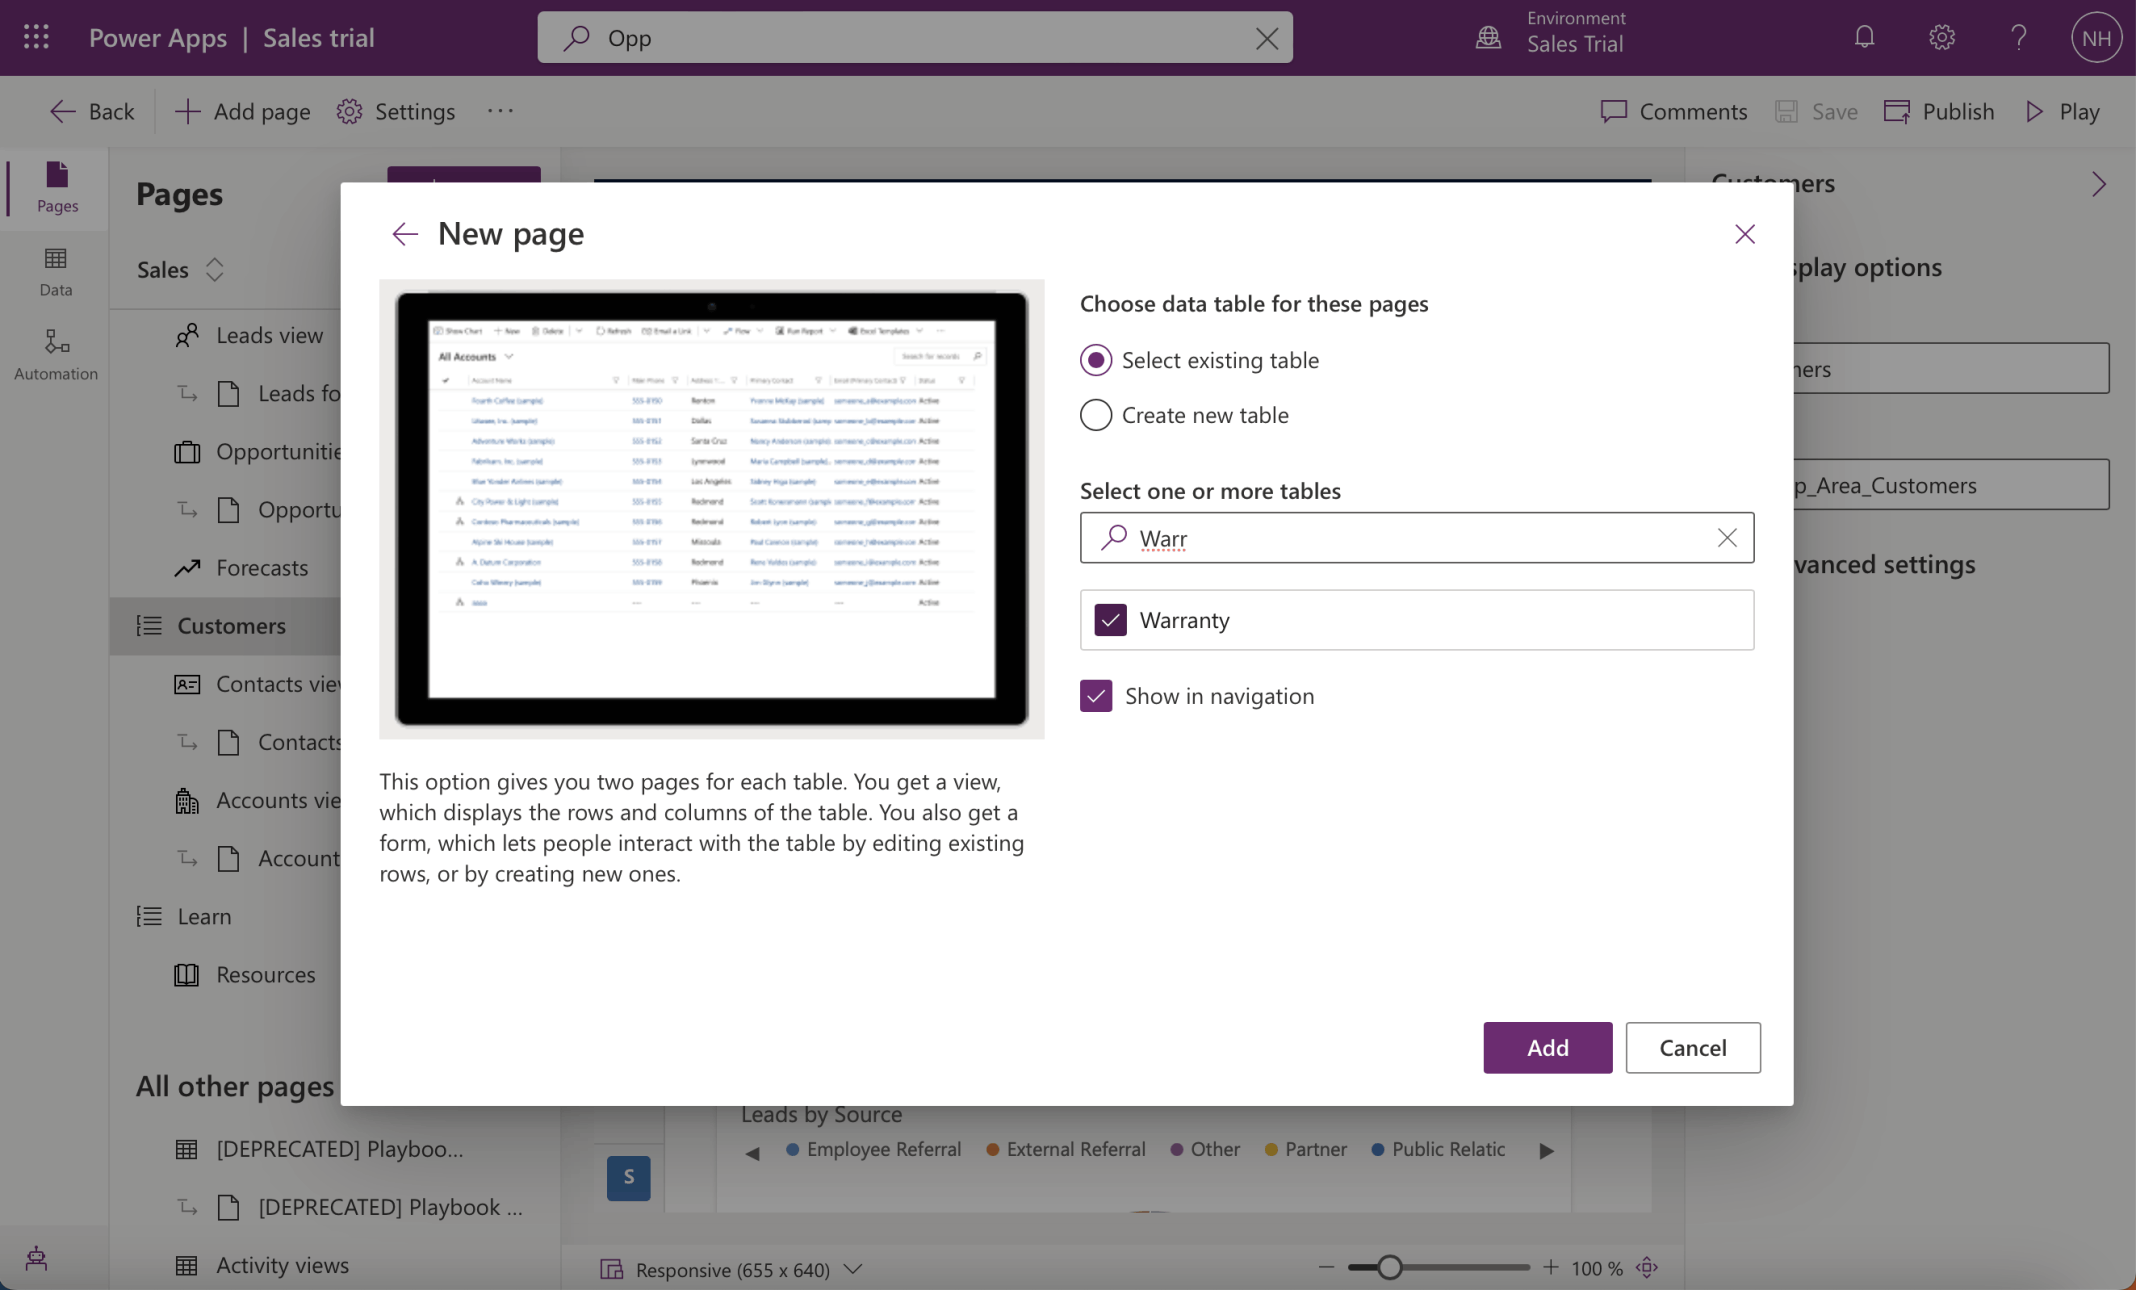Open the more commands ellipsis menu
This screenshot has height=1290, width=2136.
pos(500,111)
